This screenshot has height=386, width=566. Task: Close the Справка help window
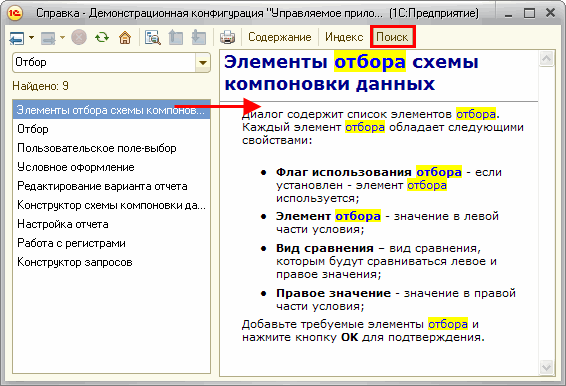(x=550, y=13)
